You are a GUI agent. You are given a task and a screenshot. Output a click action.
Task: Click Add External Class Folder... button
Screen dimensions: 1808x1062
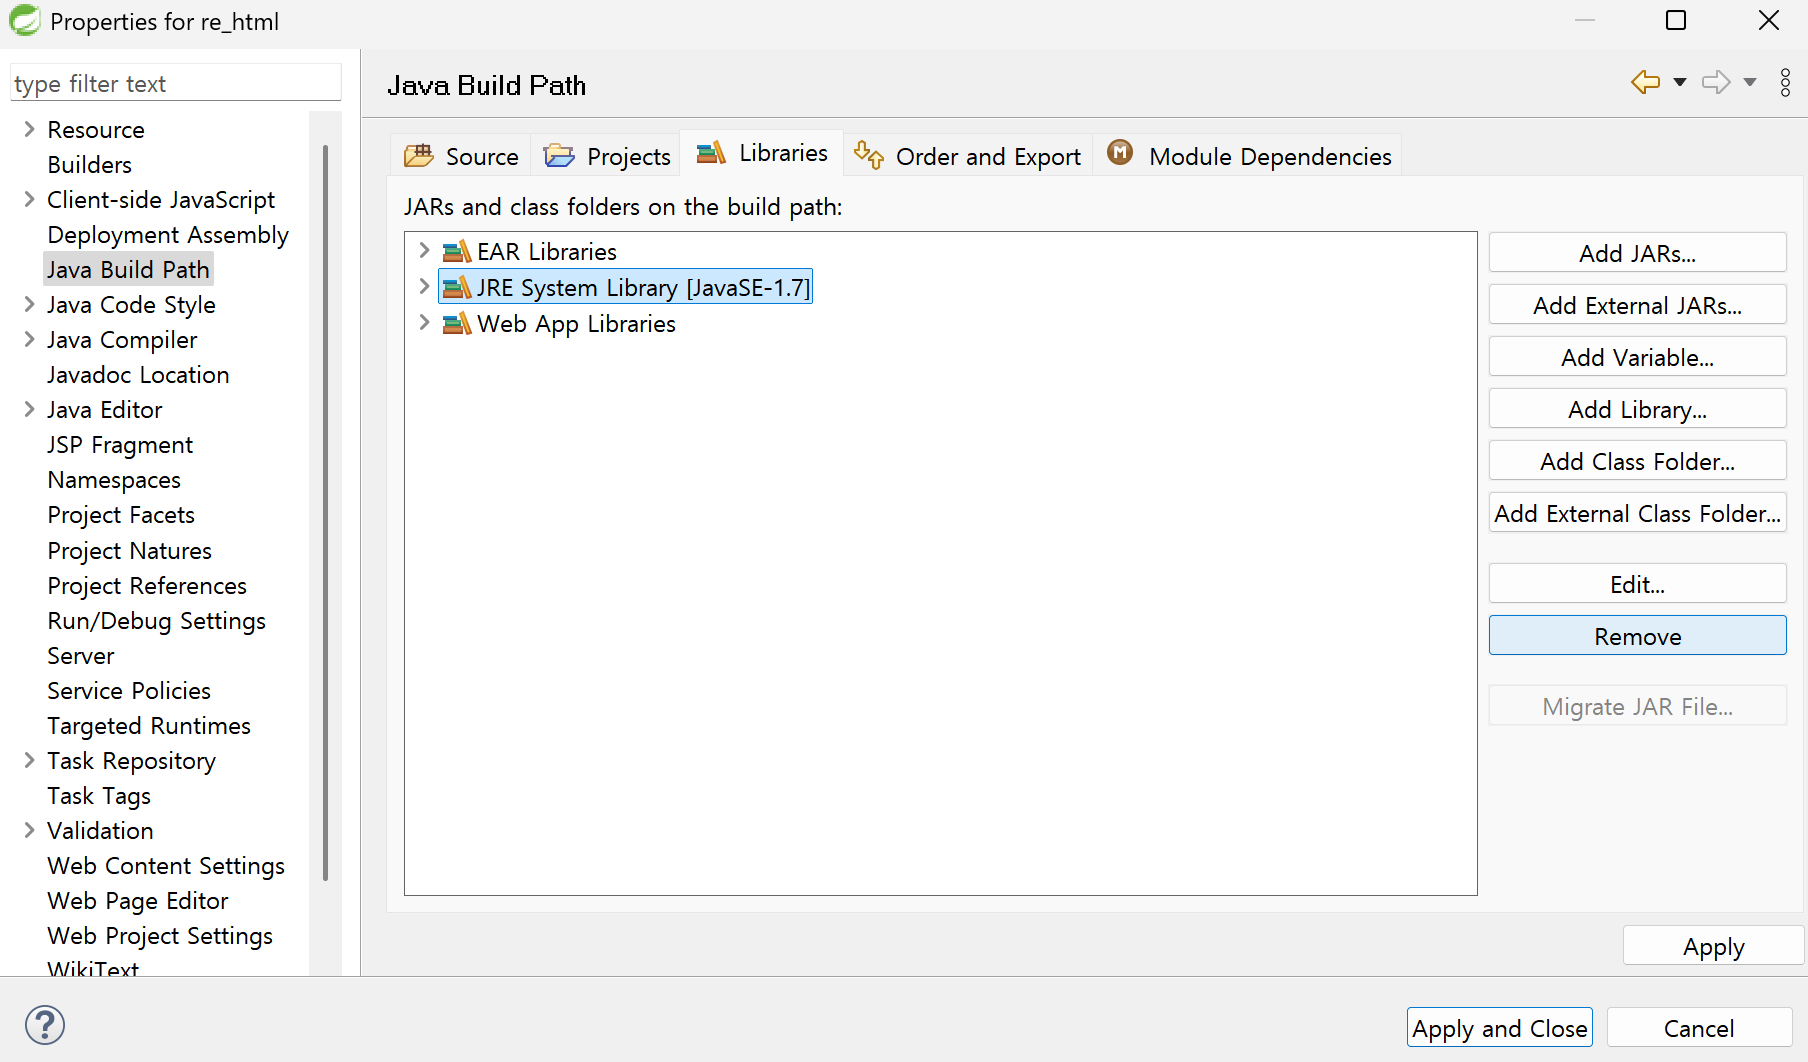click(1637, 513)
